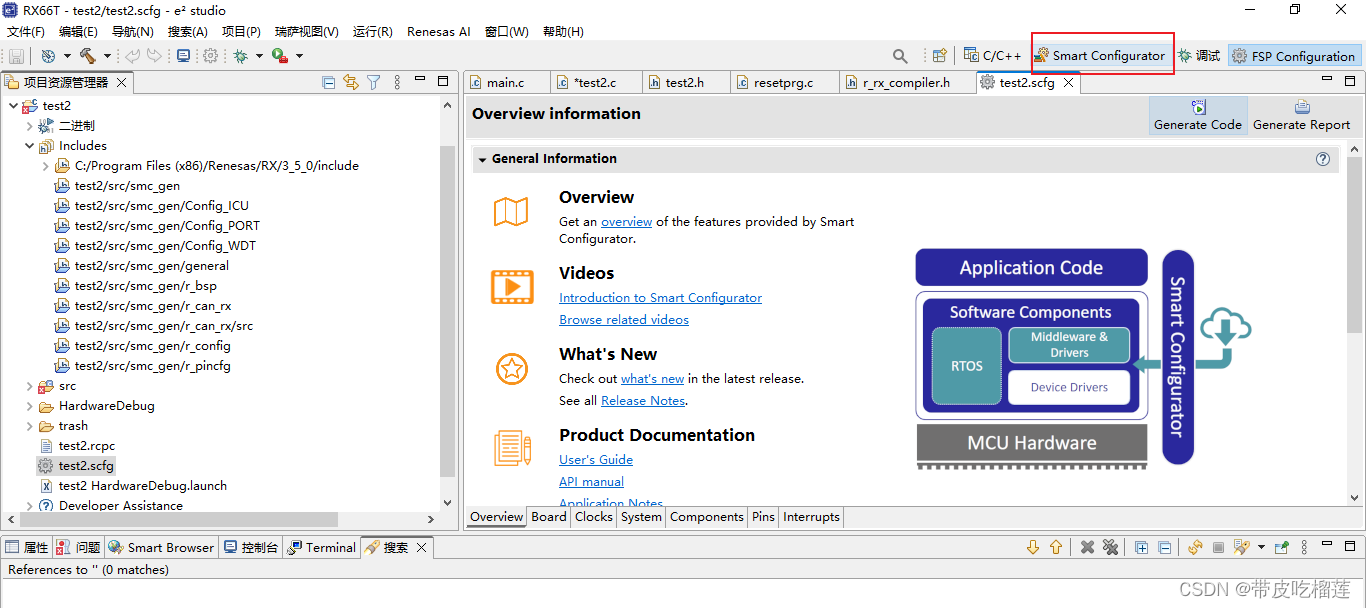Click the hammer Build icon
This screenshot has height=608, width=1366.
pos(87,56)
